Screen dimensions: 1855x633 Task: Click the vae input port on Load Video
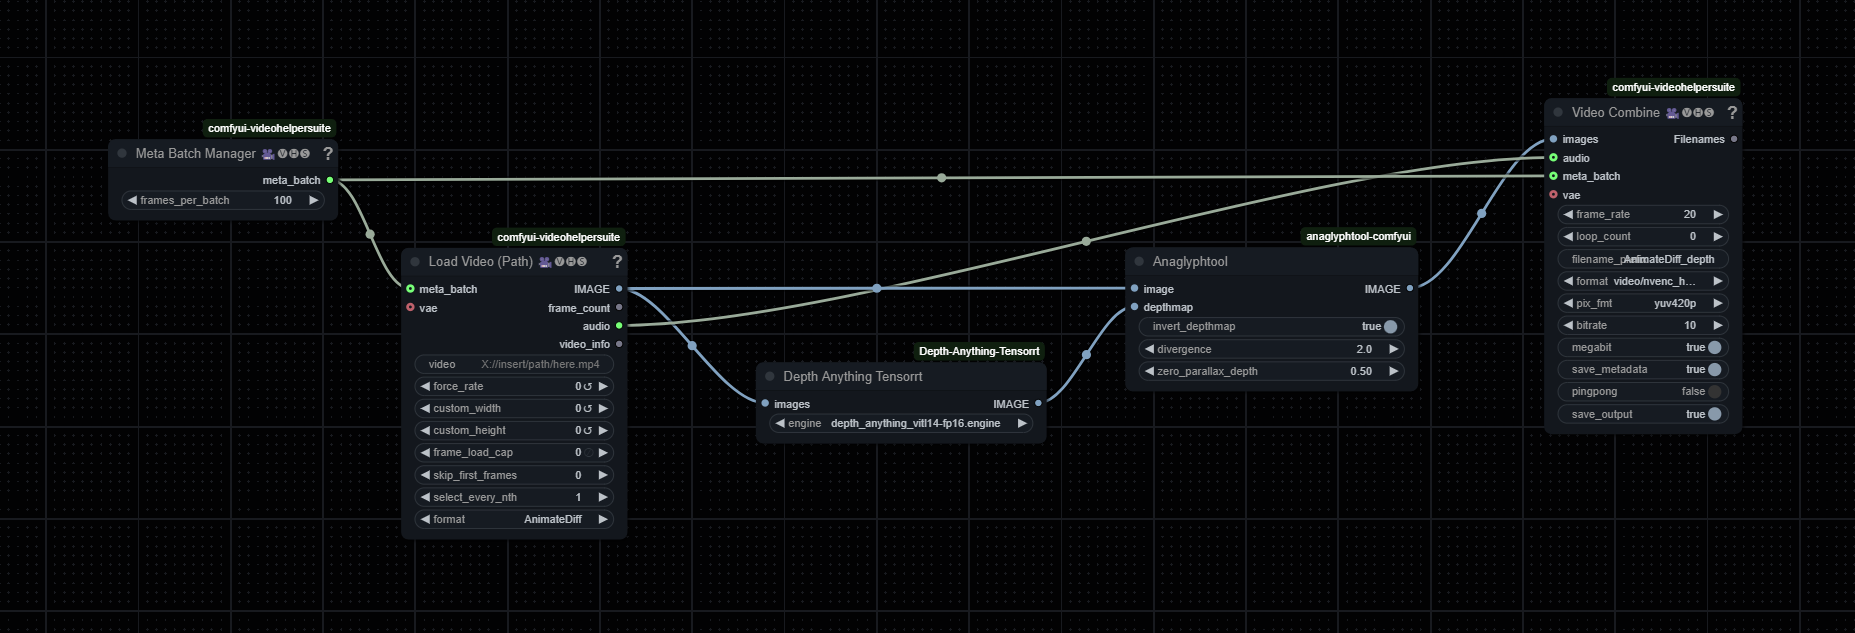coord(410,308)
